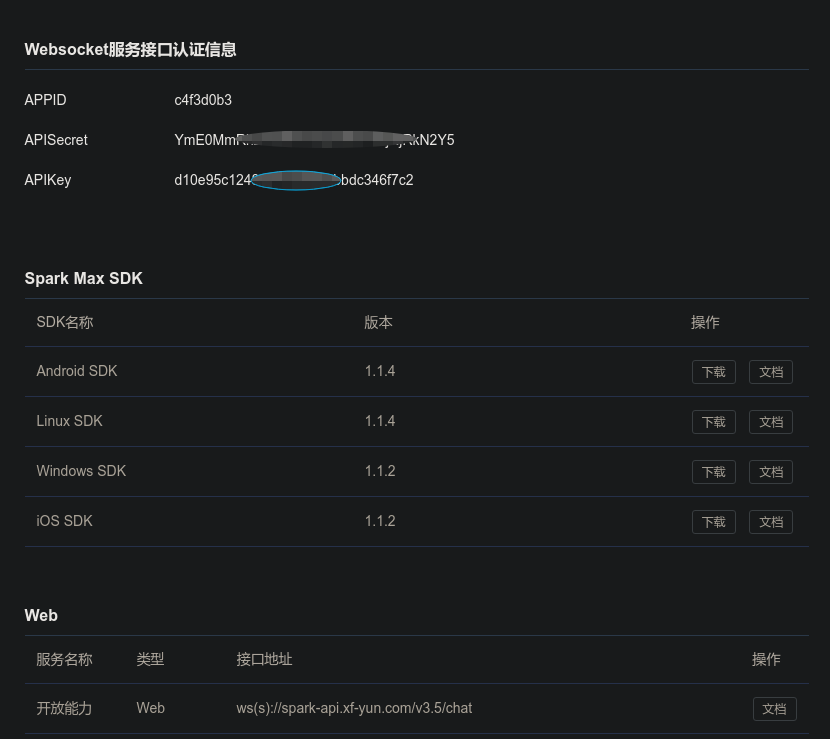The height and width of the screenshot is (739, 830).
Task: Select the iOS SDK row name
Action: [x=65, y=521]
